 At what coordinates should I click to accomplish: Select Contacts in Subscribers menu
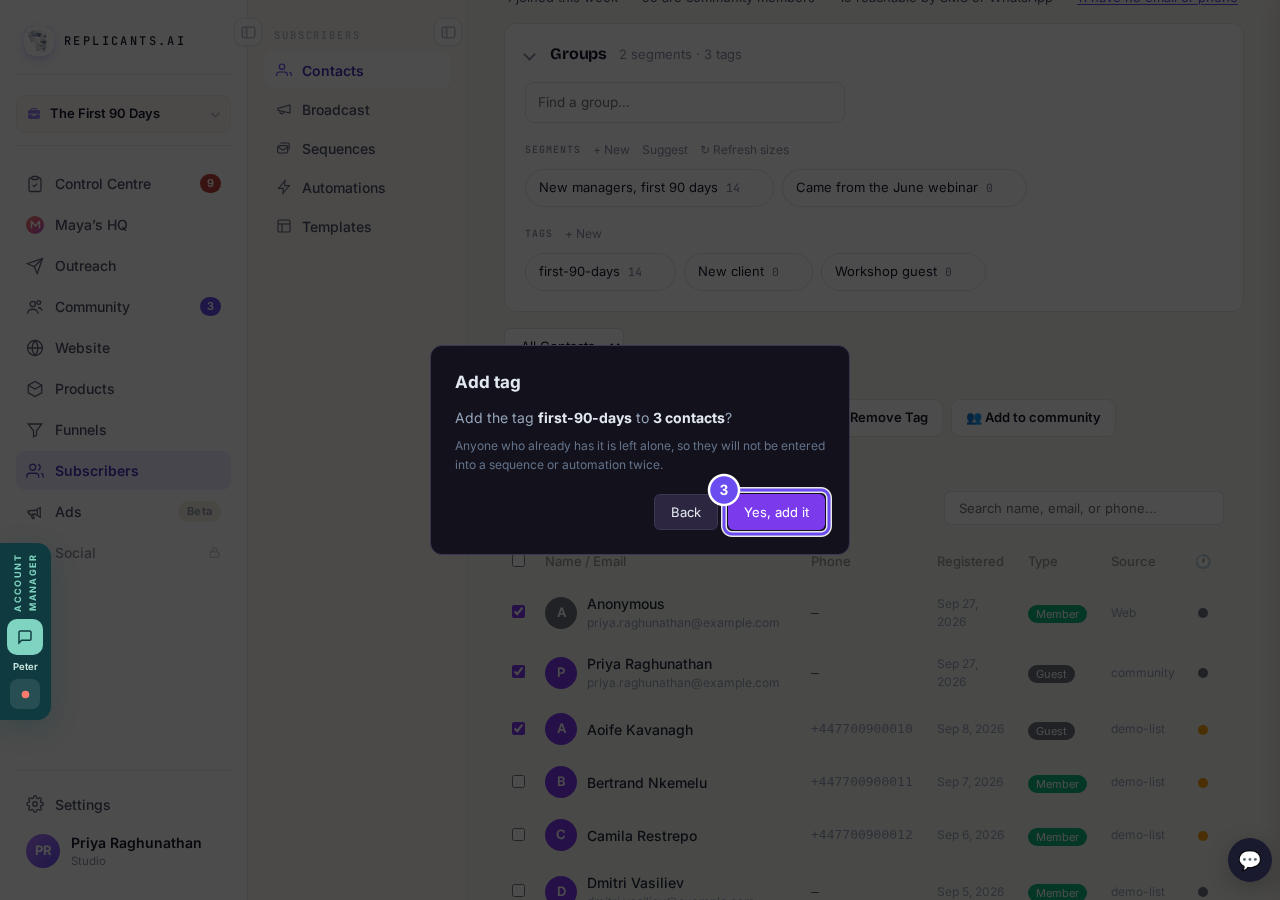tap(357, 71)
